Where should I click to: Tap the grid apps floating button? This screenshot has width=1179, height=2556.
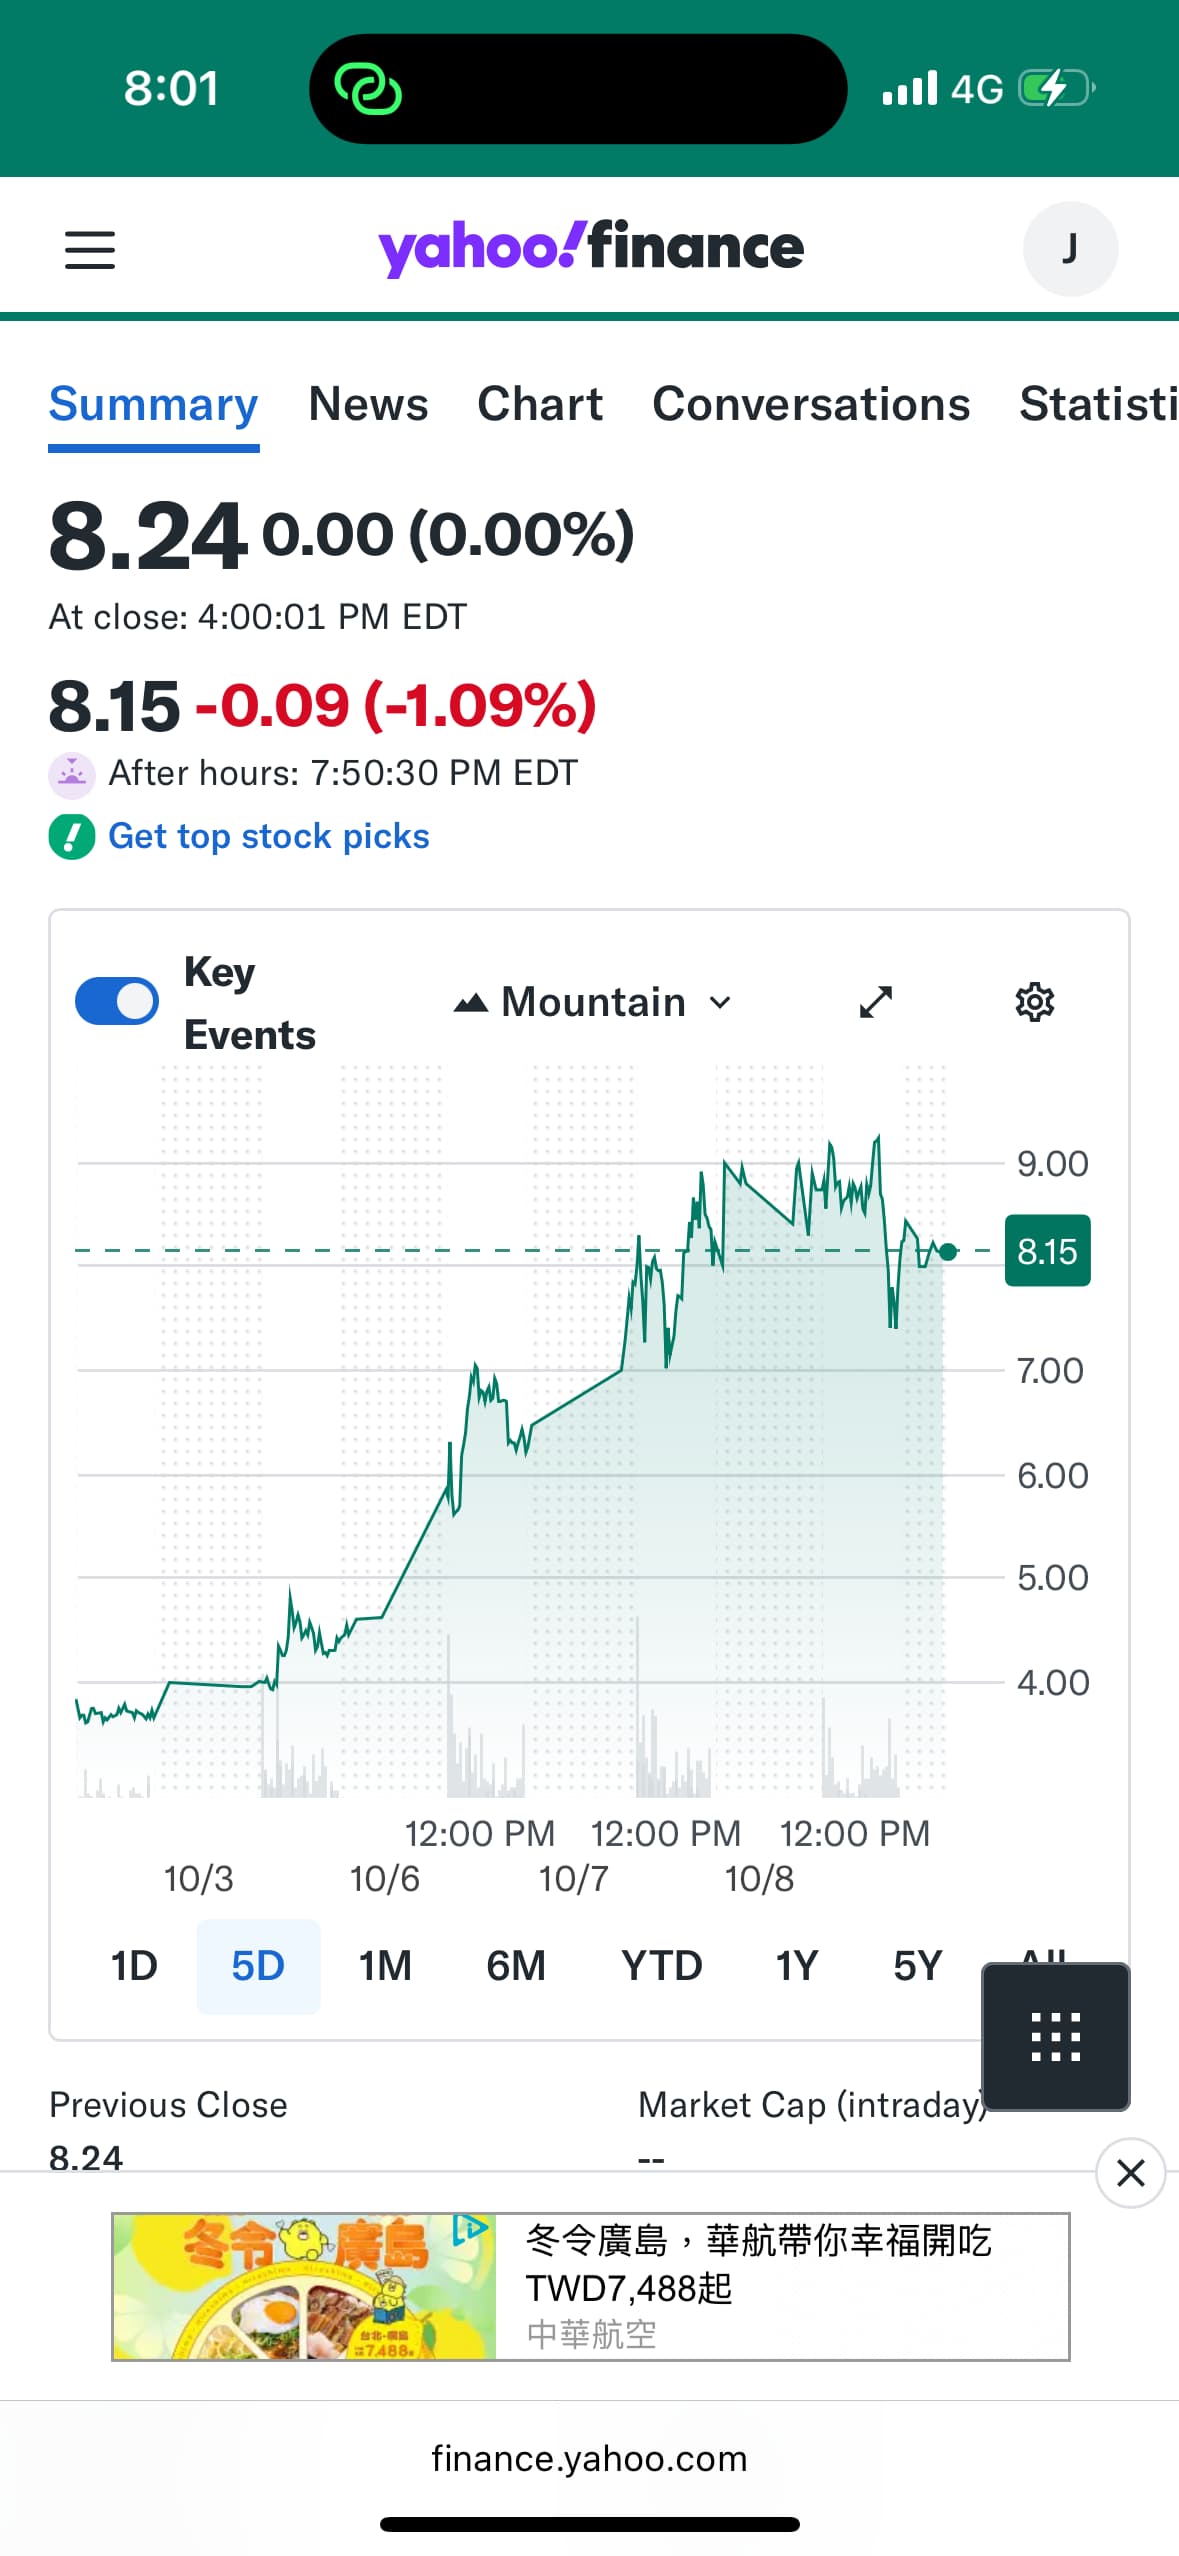(x=1055, y=2037)
